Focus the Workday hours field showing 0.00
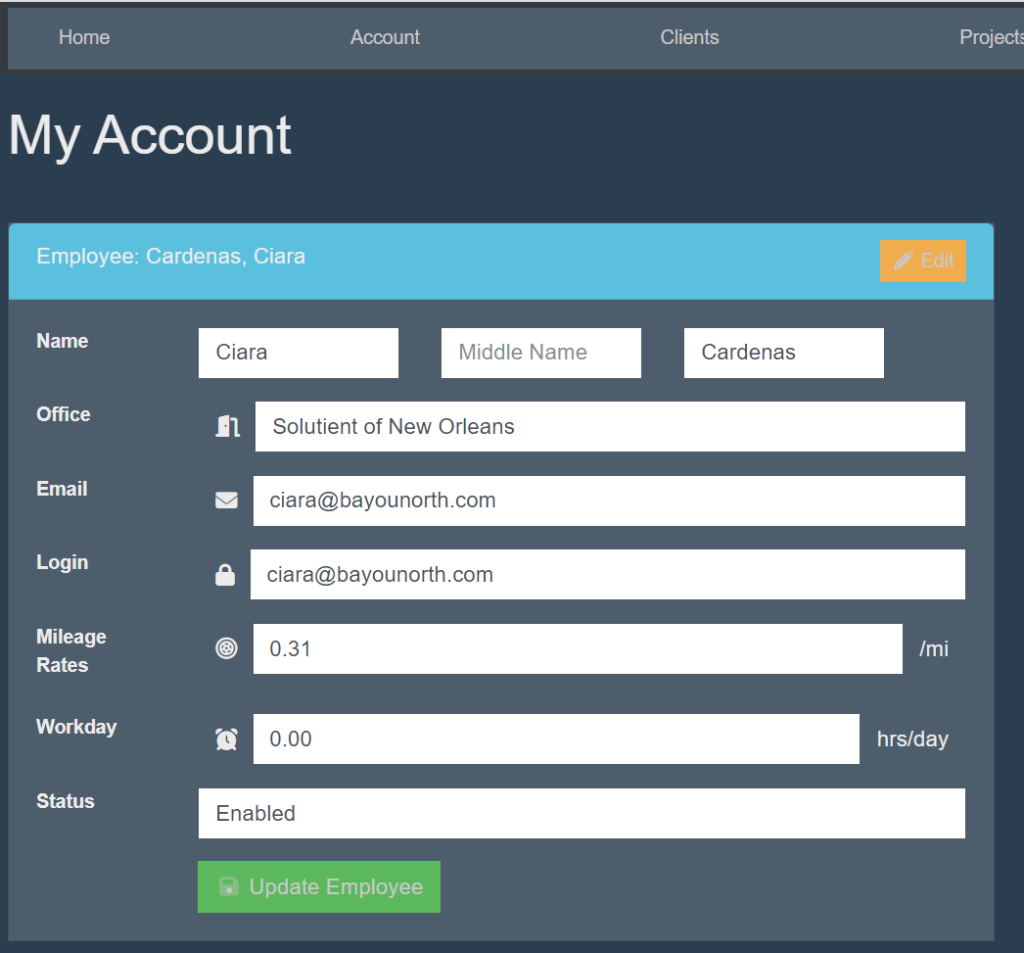1024x953 pixels. tap(555, 739)
